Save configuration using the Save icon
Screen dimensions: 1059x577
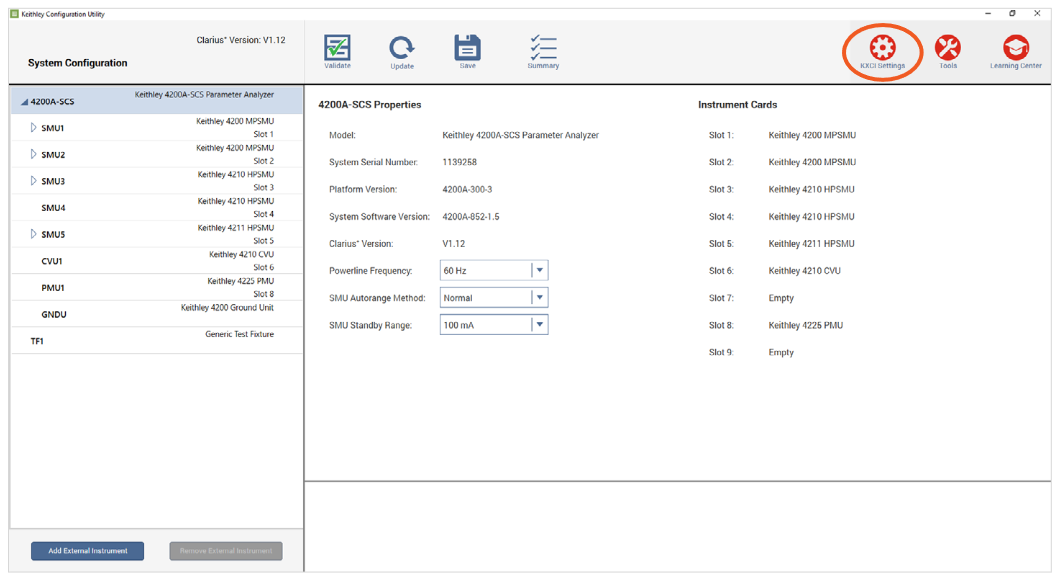[467, 49]
